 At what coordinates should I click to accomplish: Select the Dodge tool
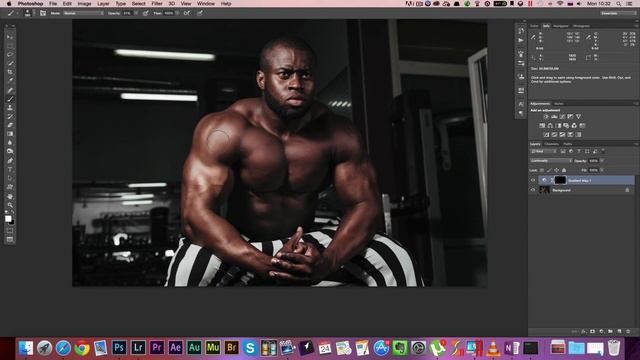click(x=10, y=151)
